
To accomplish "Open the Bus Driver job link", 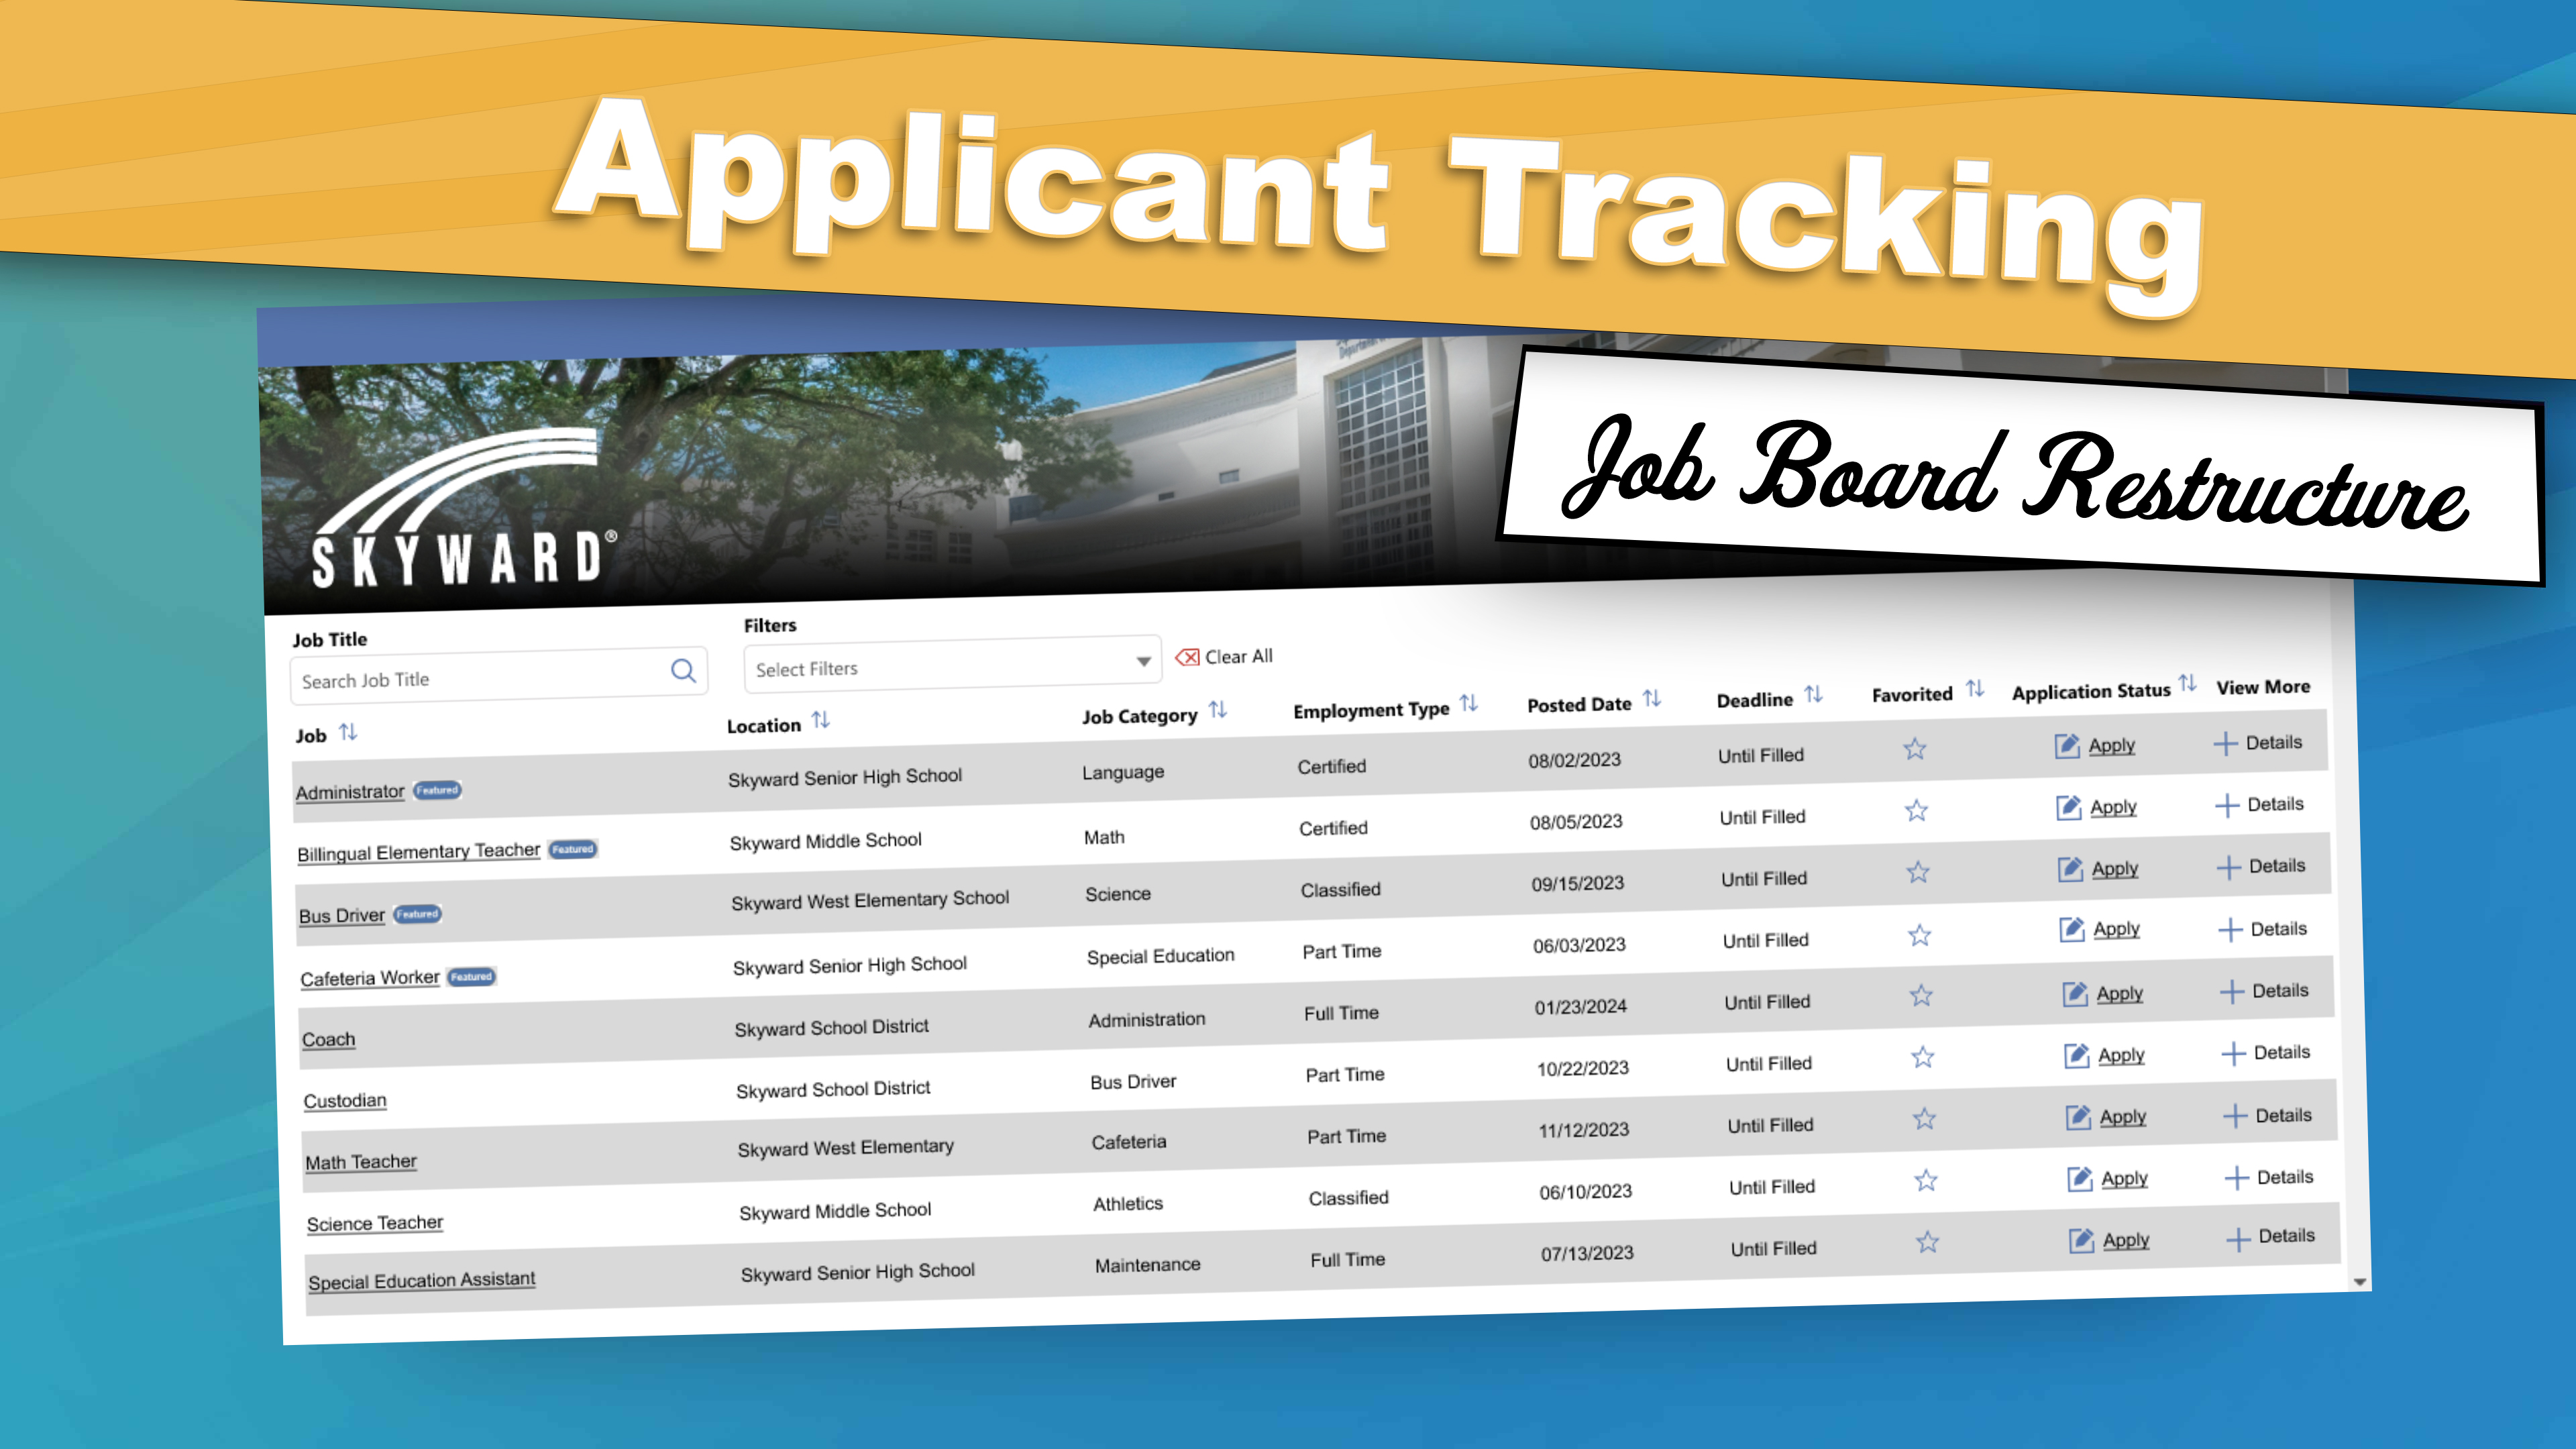I will click(x=341, y=916).
